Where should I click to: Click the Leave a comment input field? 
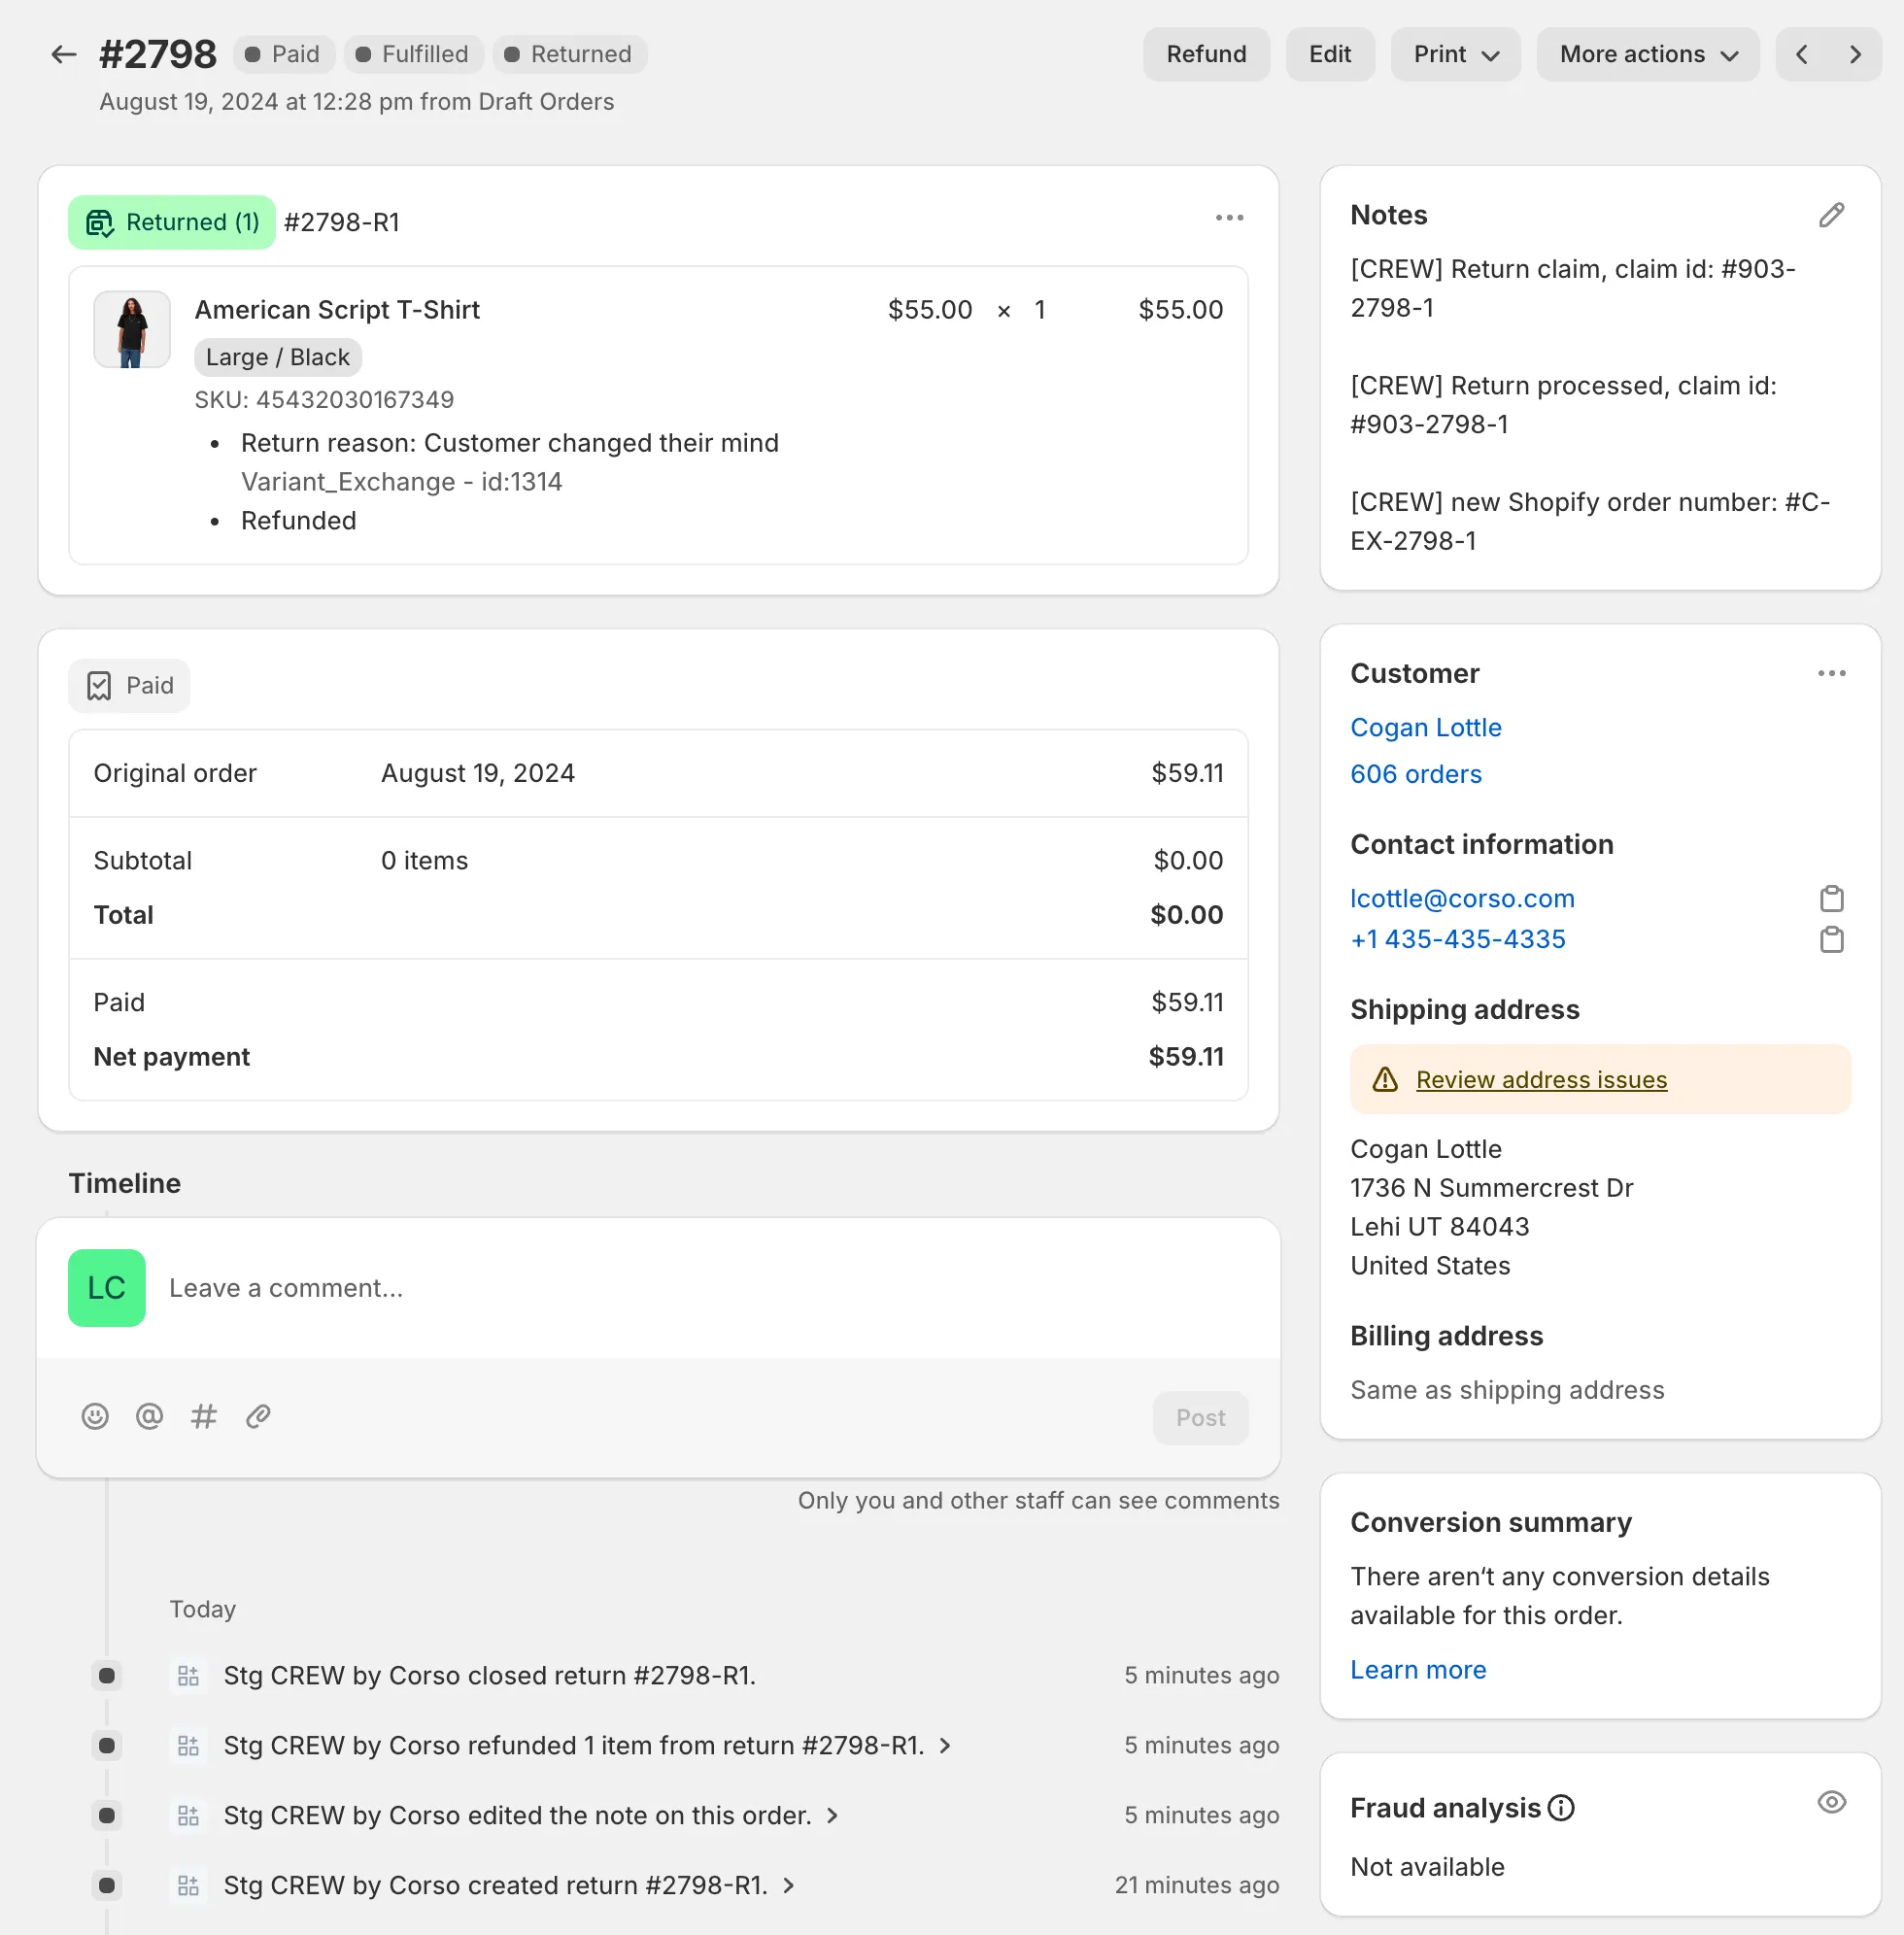697,1288
